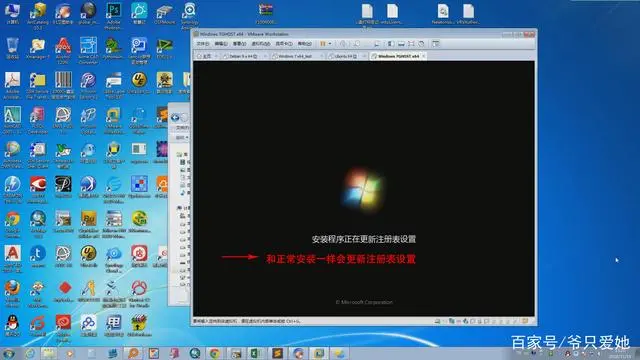Close the Windows 7GHOST x64 tab
640x360 pixels.
coord(424,56)
